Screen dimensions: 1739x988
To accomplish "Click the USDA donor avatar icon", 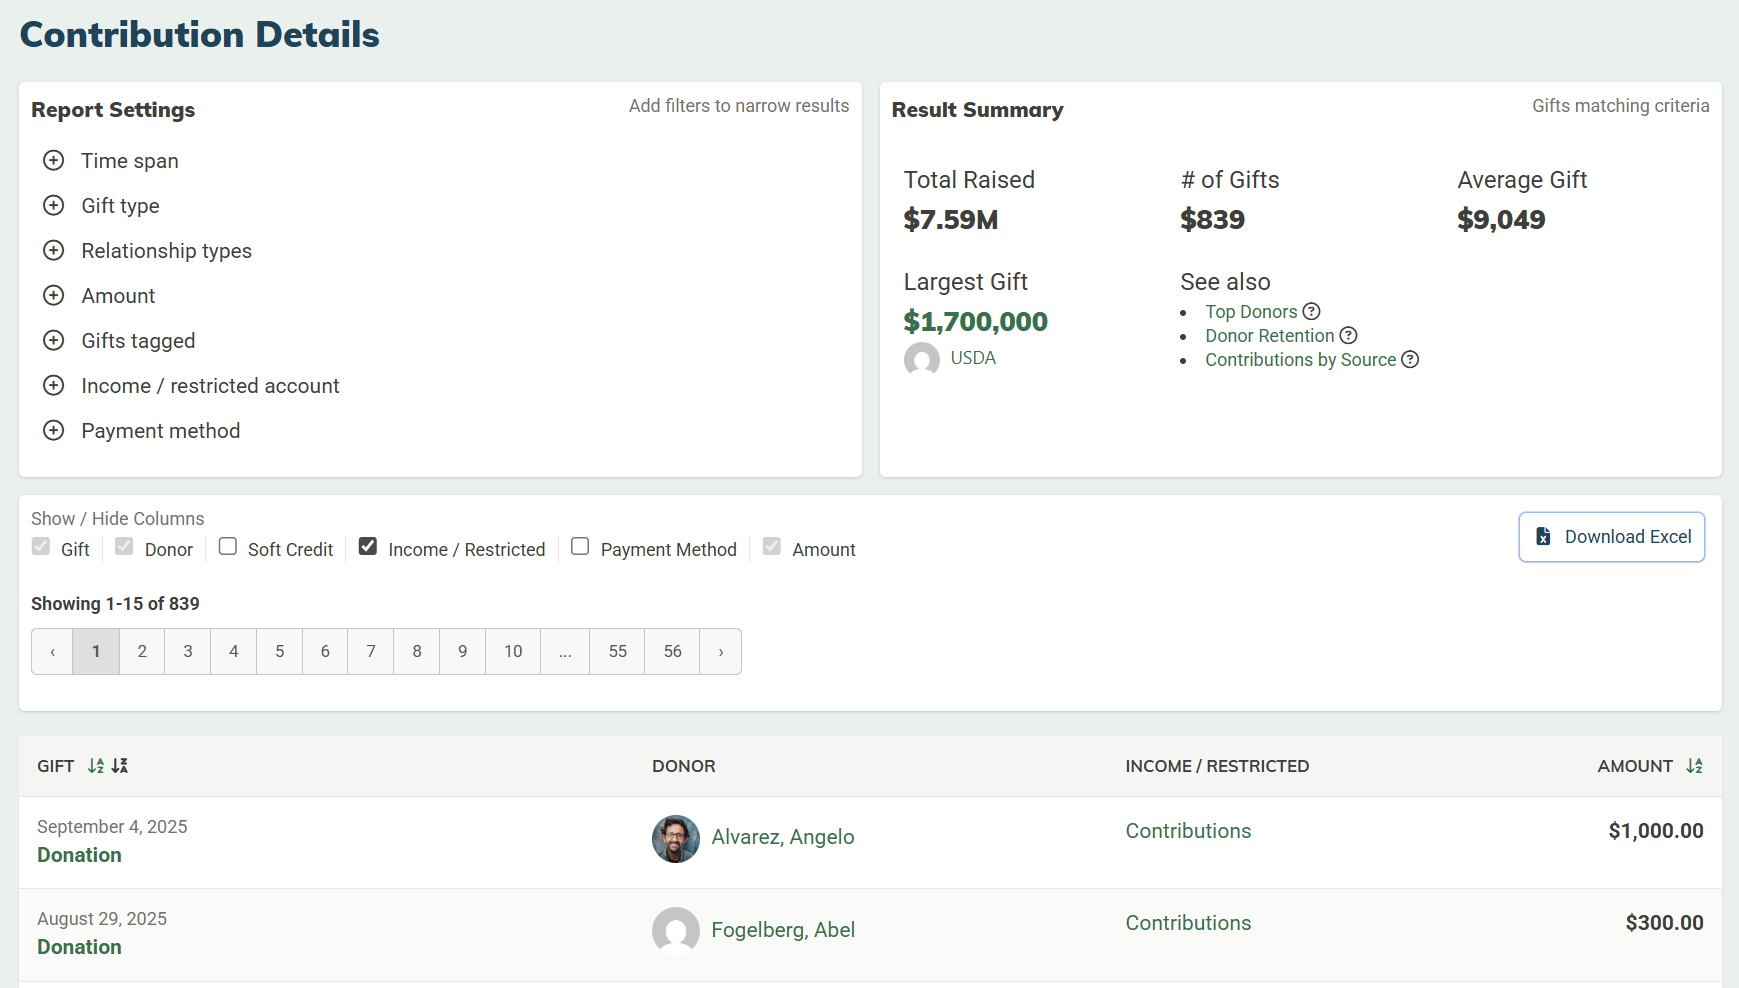I will click(x=921, y=359).
